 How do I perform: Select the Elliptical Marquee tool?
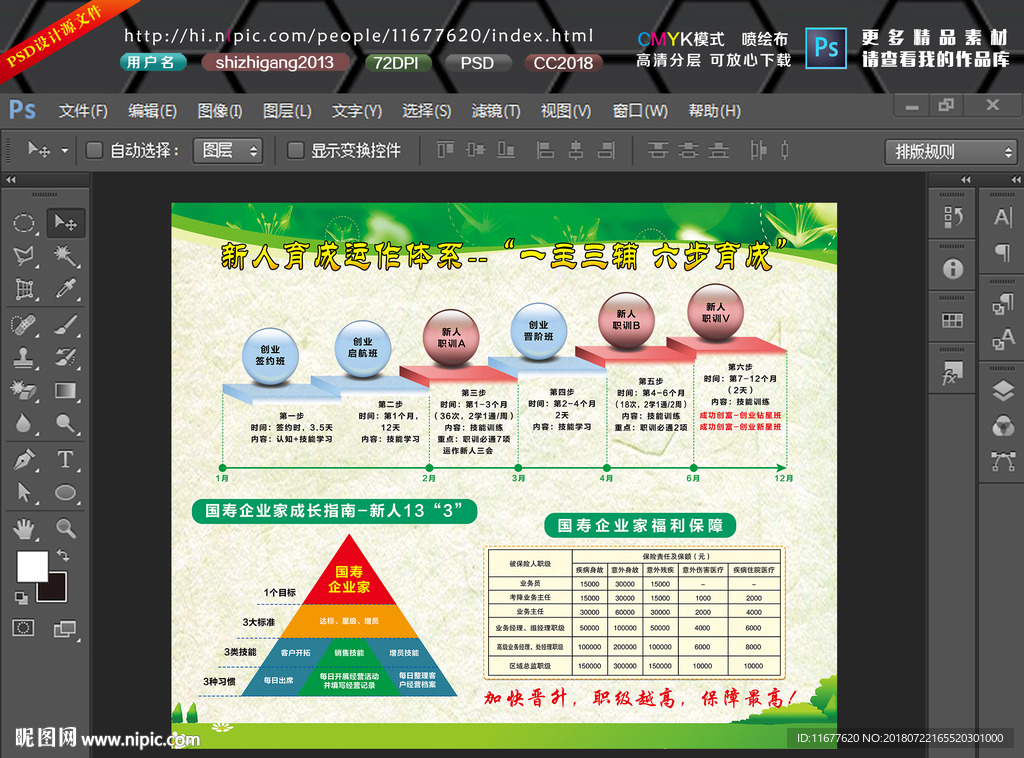[x=24, y=223]
